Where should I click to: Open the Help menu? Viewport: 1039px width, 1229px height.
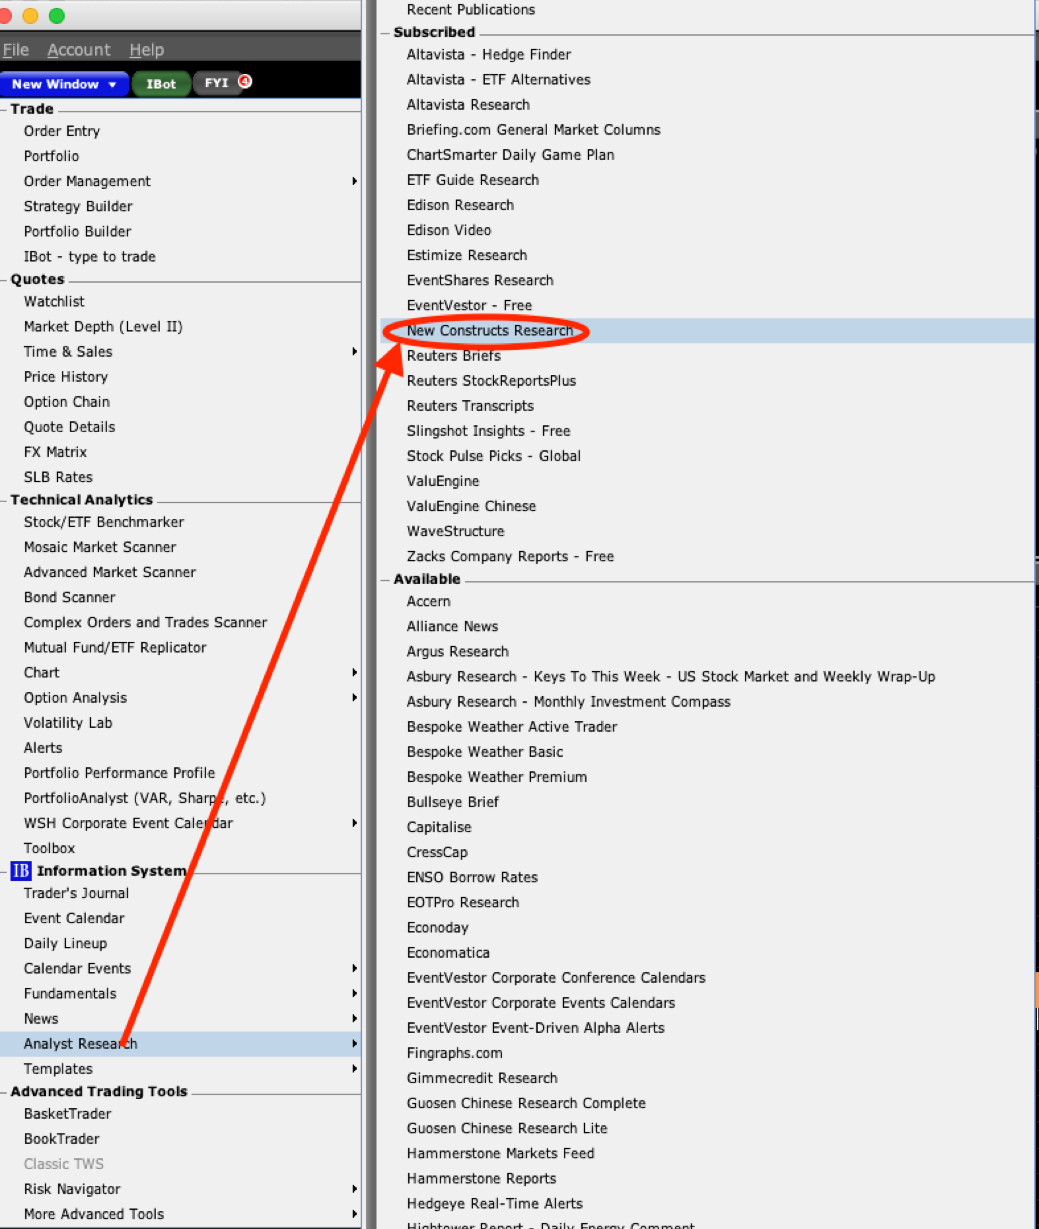click(146, 49)
